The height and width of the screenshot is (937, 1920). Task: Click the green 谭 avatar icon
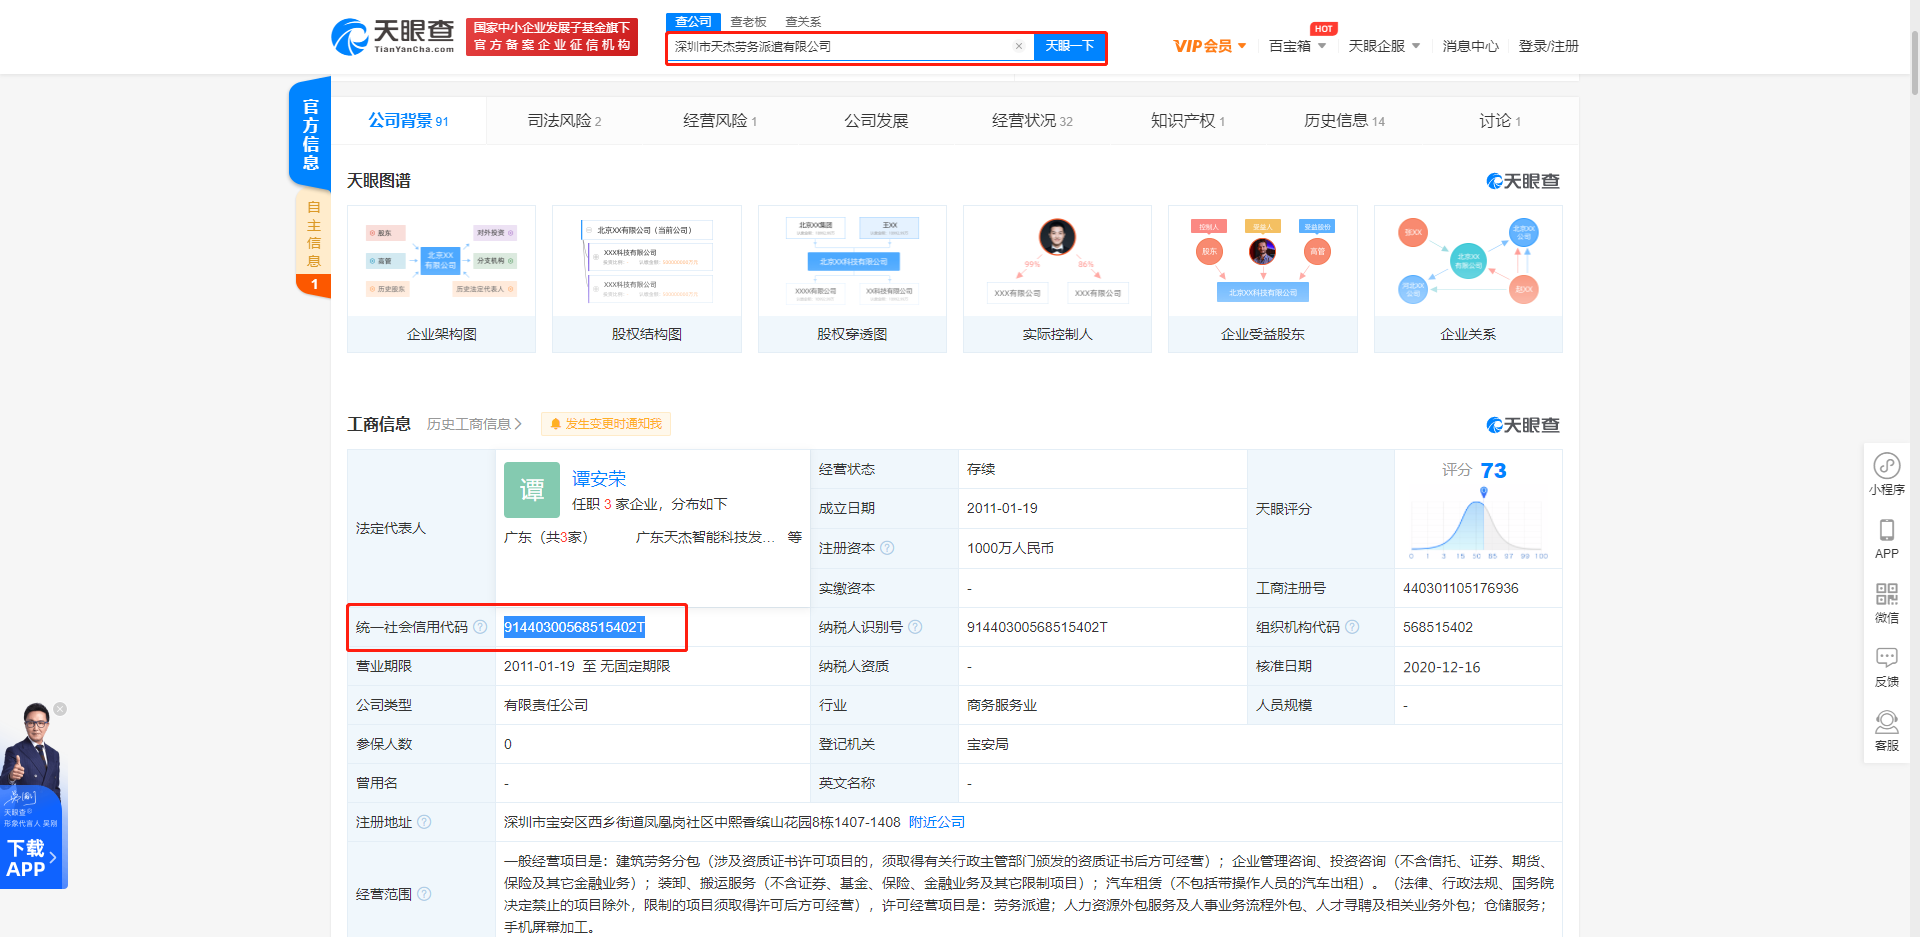click(x=531, y=490)
